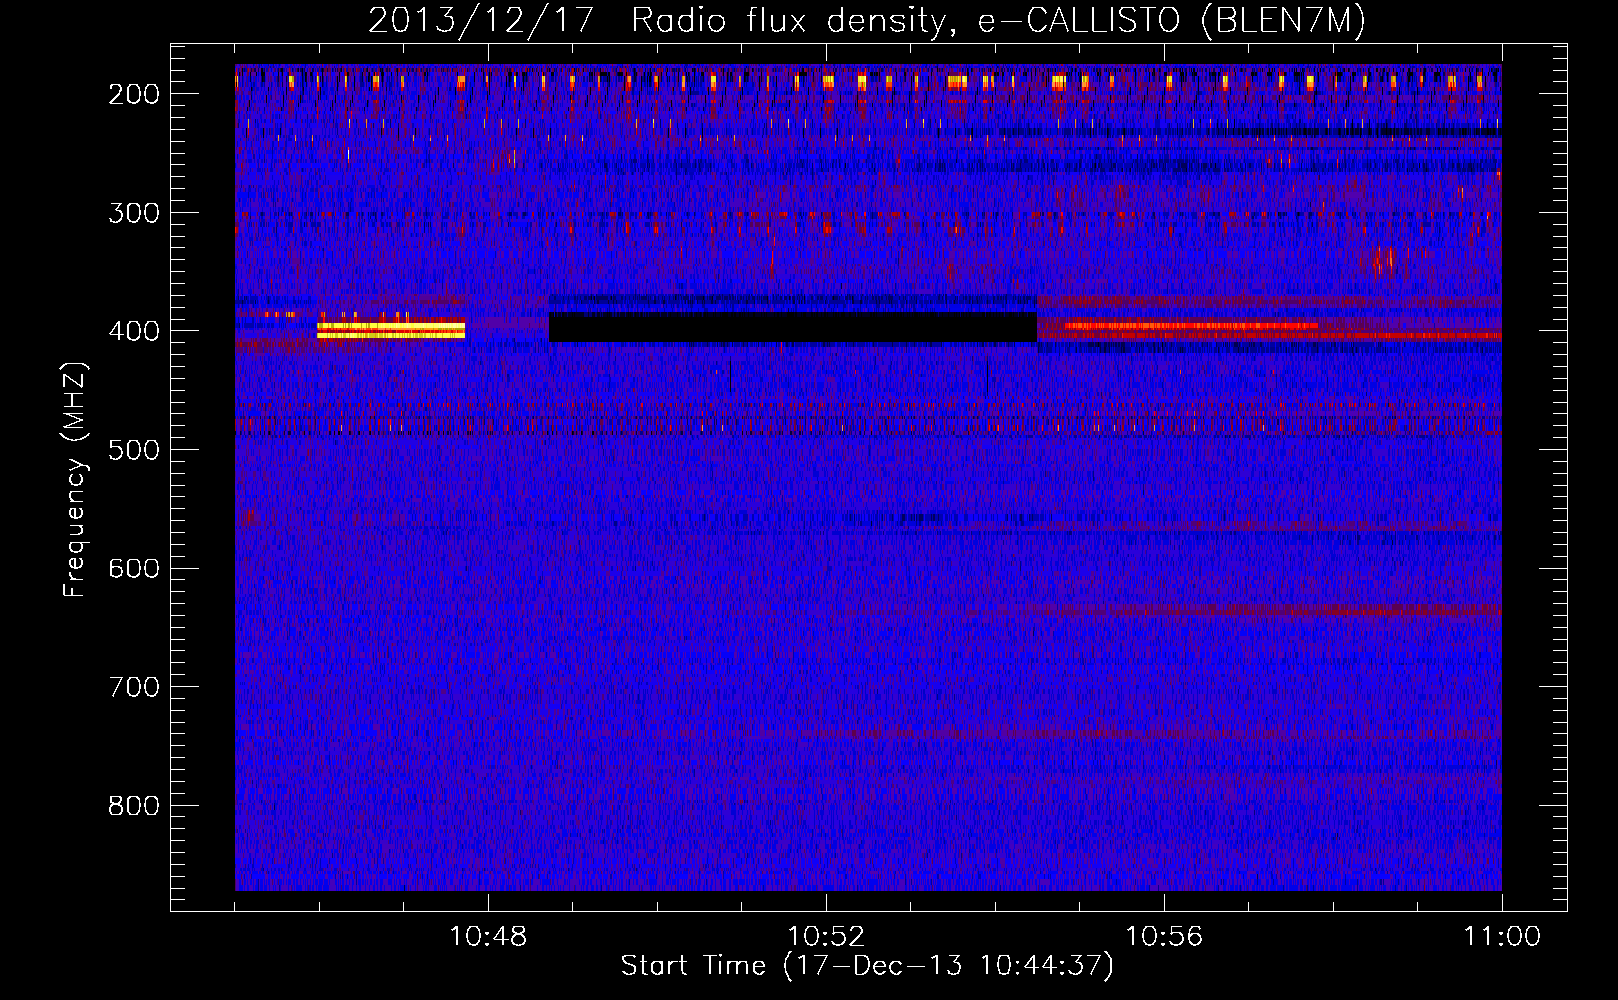
Task: Click the 300 frequency tick label
Action: click(133, 213)
